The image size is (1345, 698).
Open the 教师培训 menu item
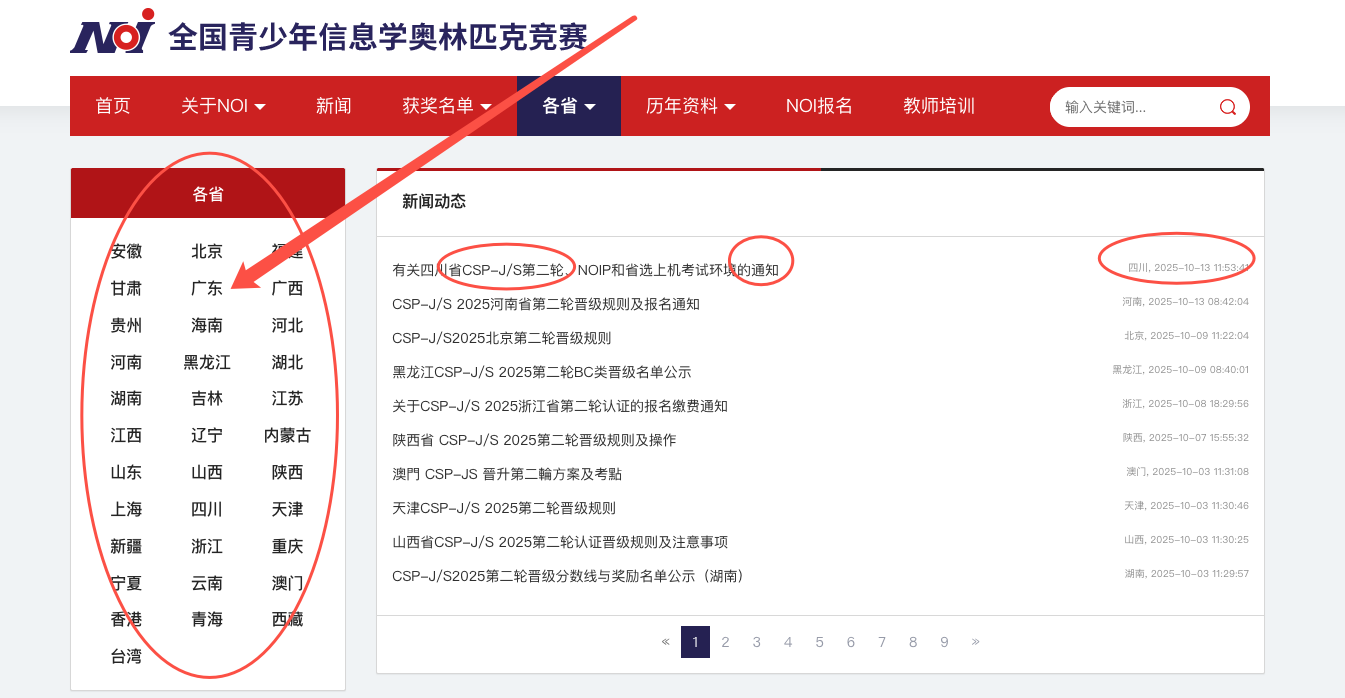pyautogui.click(x=938, y=106)
